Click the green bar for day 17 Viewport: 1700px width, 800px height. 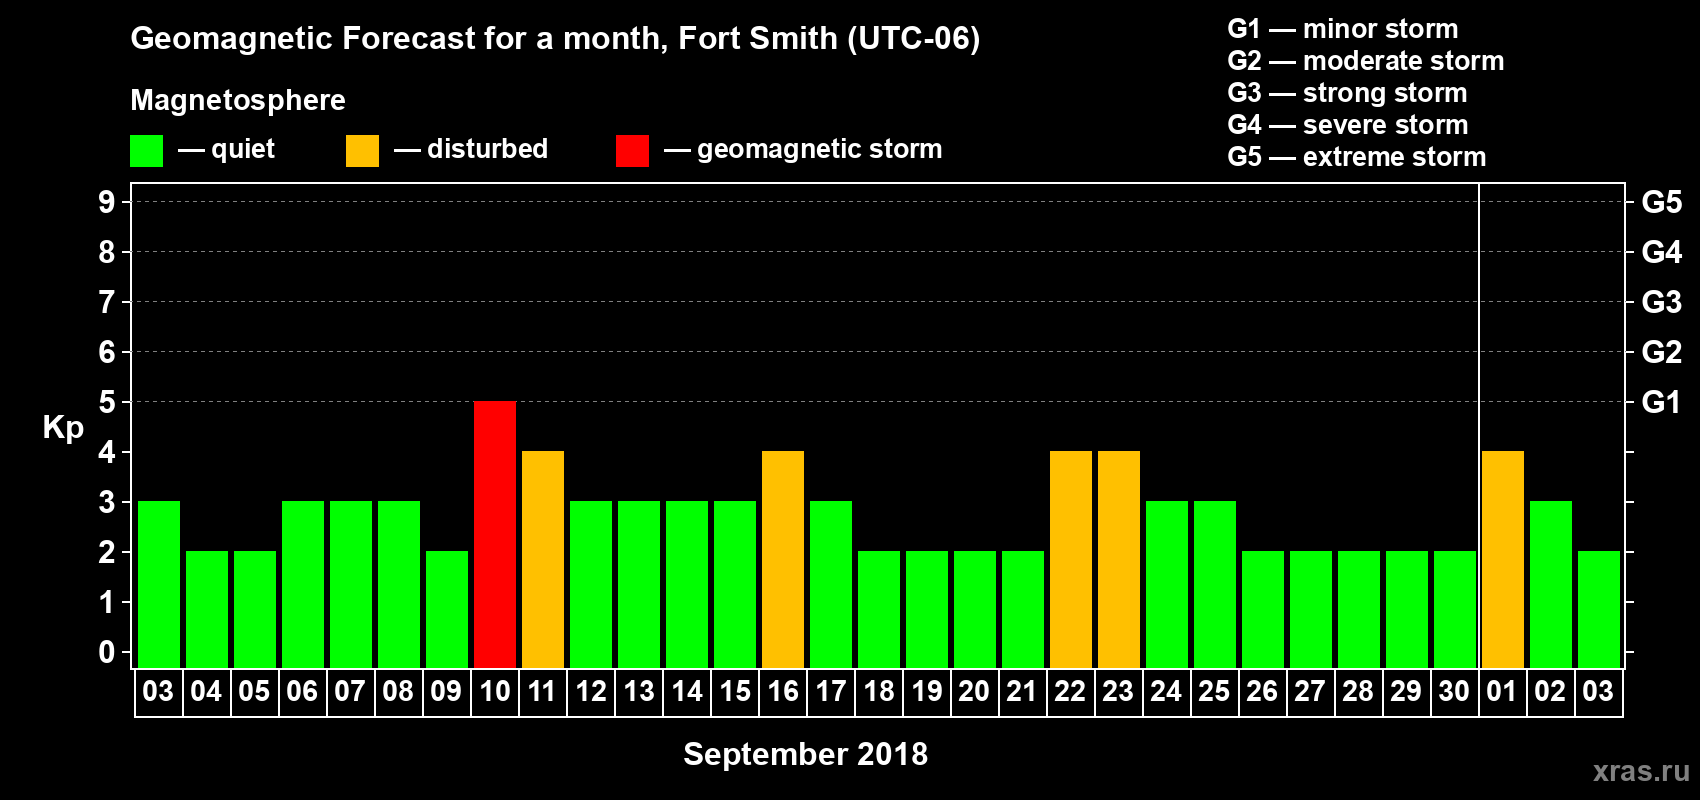[831, 585]
